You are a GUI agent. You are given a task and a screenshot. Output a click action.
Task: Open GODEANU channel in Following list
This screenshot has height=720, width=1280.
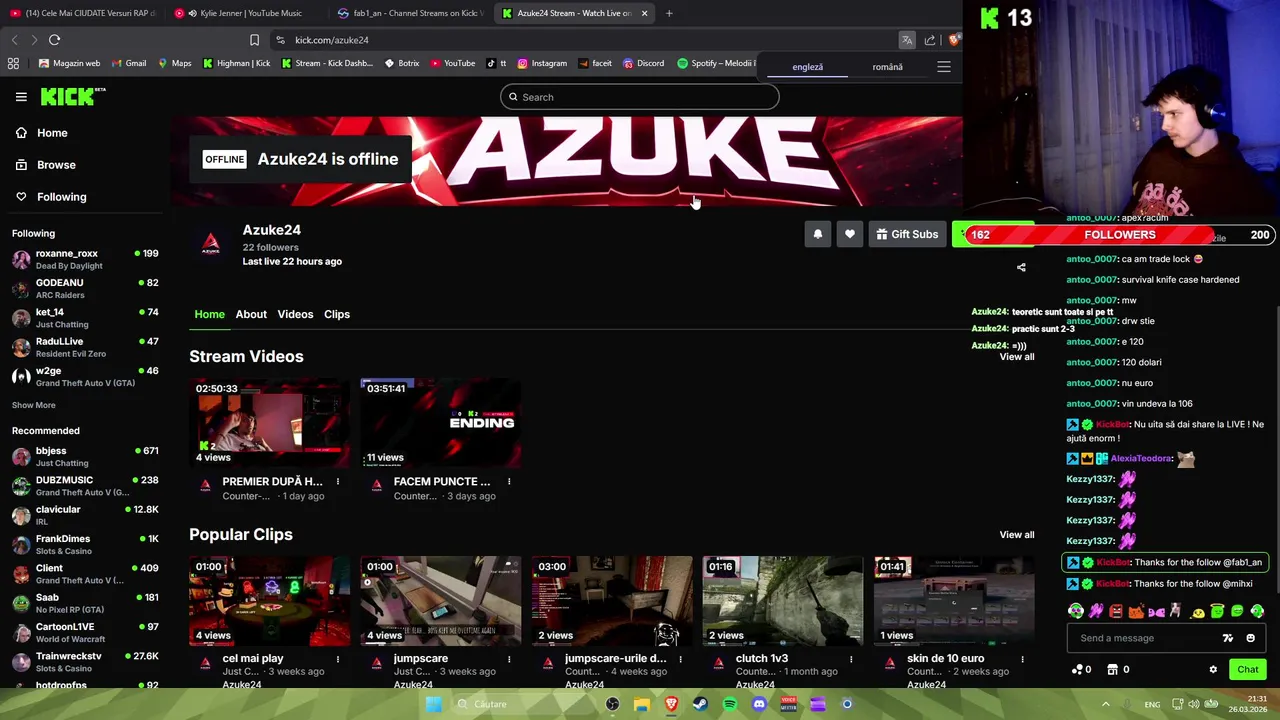(x=85, y=288)
